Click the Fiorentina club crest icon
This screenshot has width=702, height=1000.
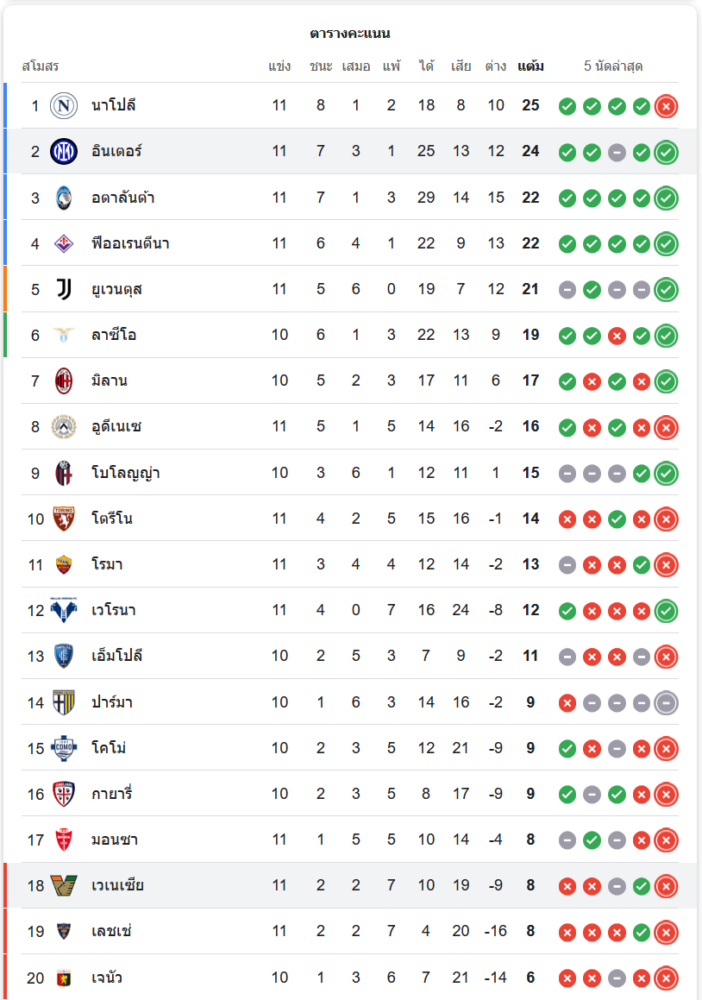[x=64, y=243]
